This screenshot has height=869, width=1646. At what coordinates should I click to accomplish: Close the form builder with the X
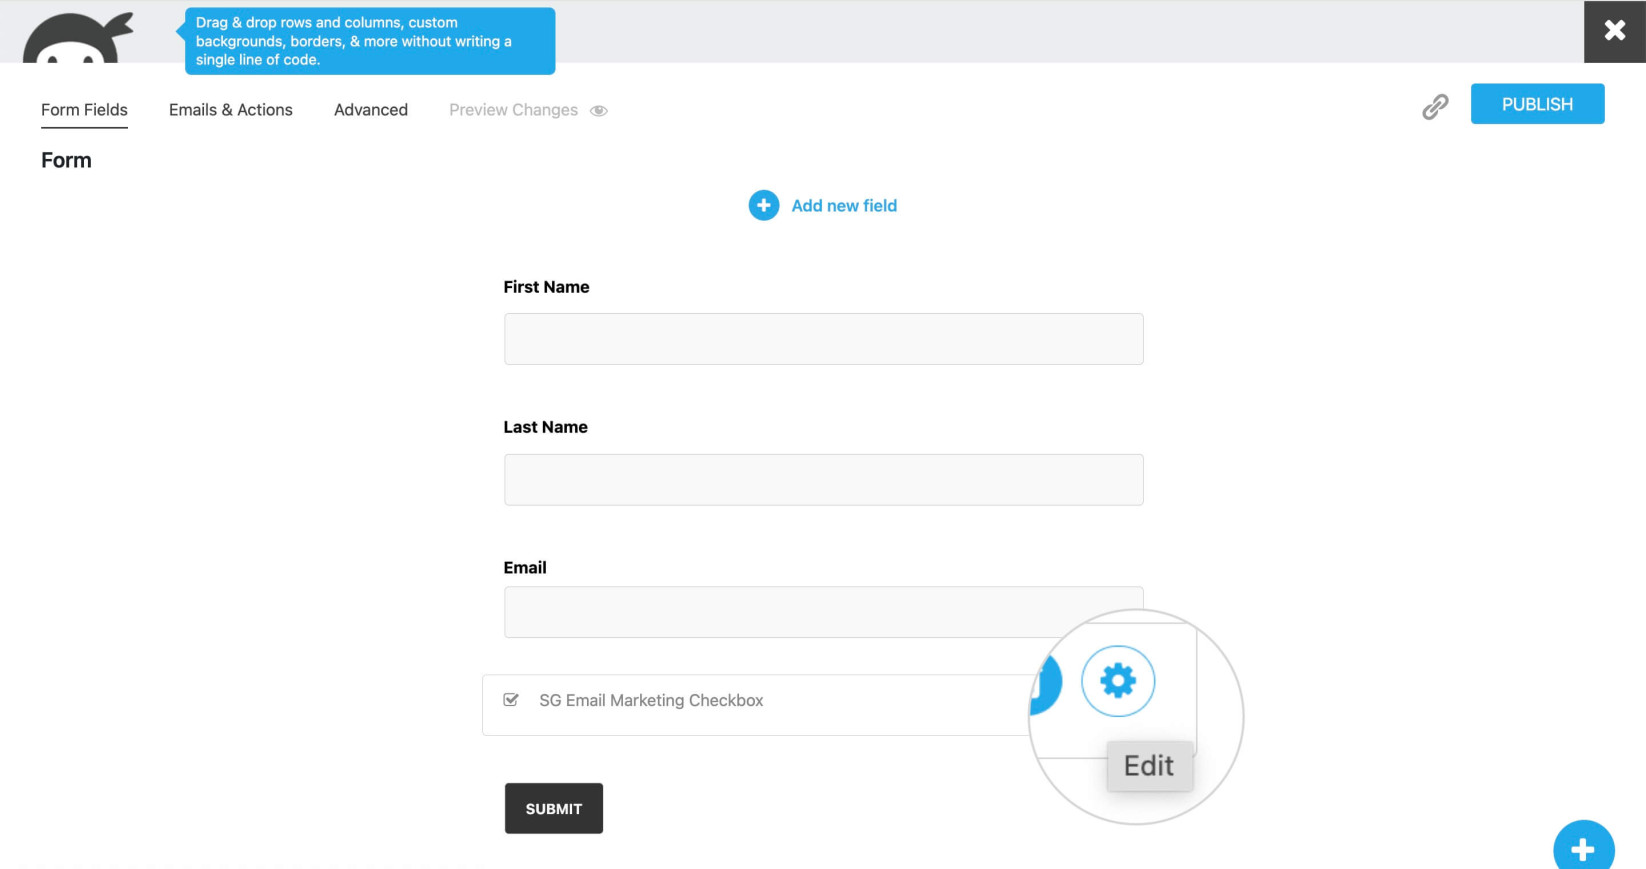1614,31
